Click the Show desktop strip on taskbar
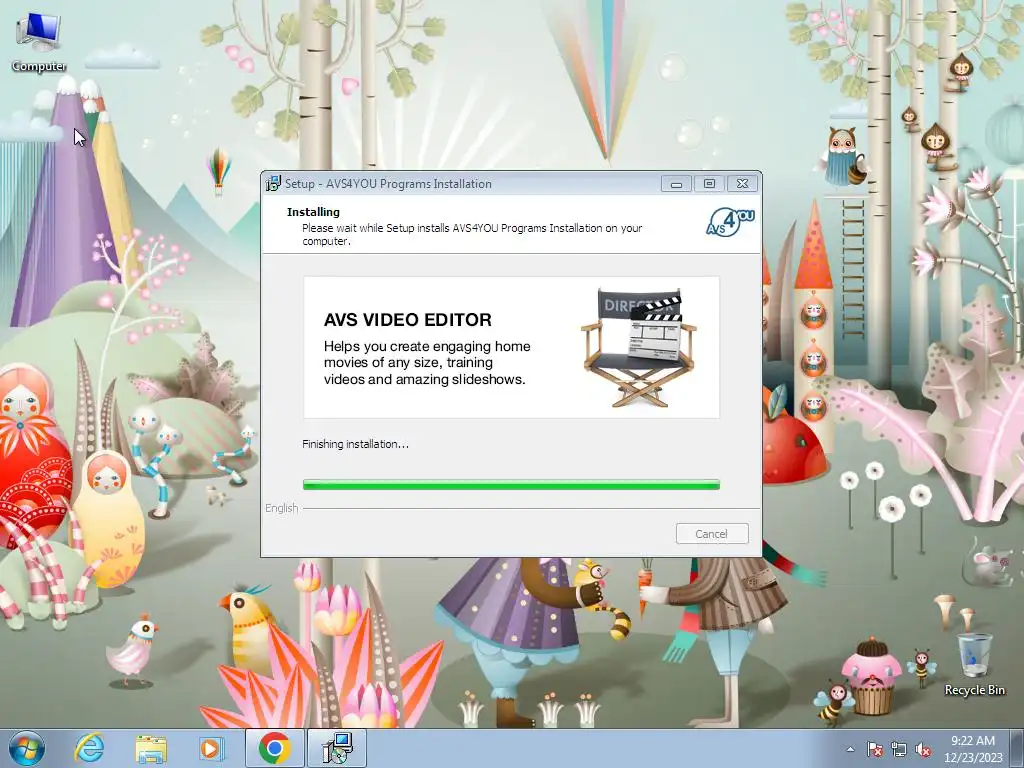The height and width of the screenshot is (768, 1024). tap(1019, 748)
